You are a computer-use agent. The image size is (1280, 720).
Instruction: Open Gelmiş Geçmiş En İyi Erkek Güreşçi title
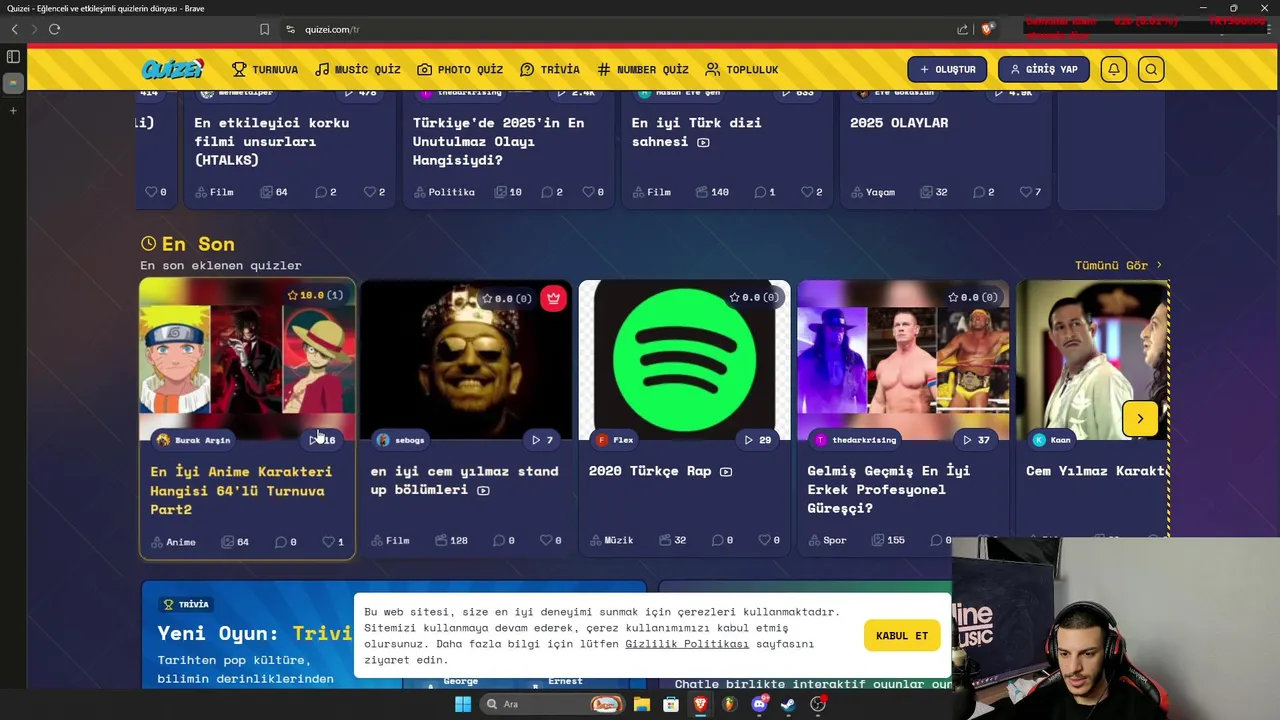click(x=889, y=489)
